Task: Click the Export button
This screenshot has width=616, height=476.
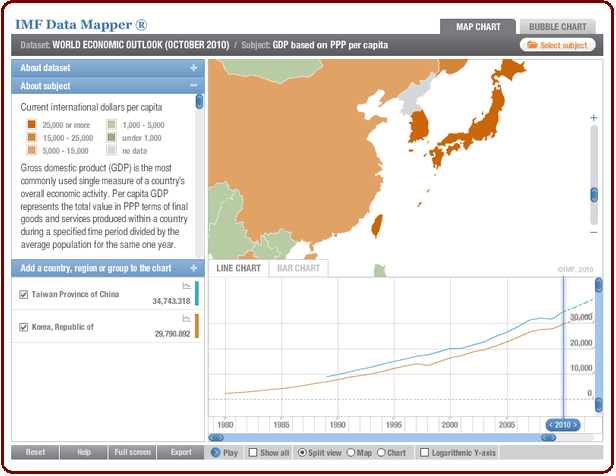Action: (181, 452)
